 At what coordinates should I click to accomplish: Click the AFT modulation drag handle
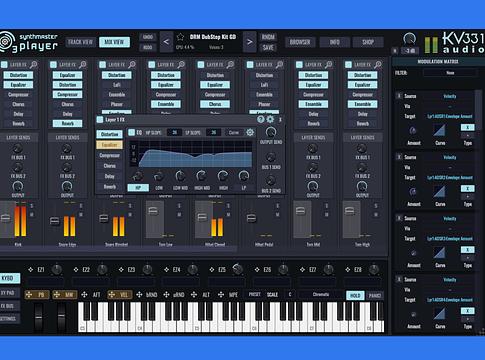pos(84,295)
